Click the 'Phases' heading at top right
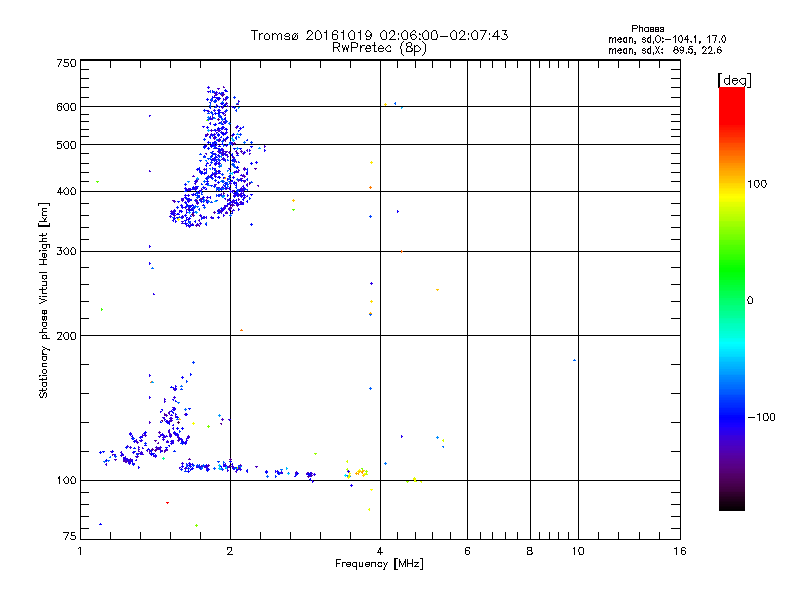This screenshot has height=600, width=800. (647, 29)
